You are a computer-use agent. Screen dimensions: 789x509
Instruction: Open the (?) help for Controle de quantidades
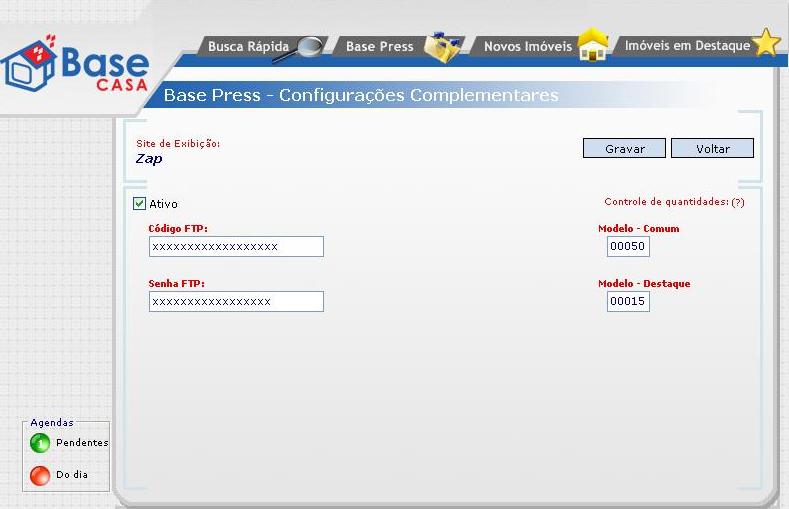coord(738,202)
